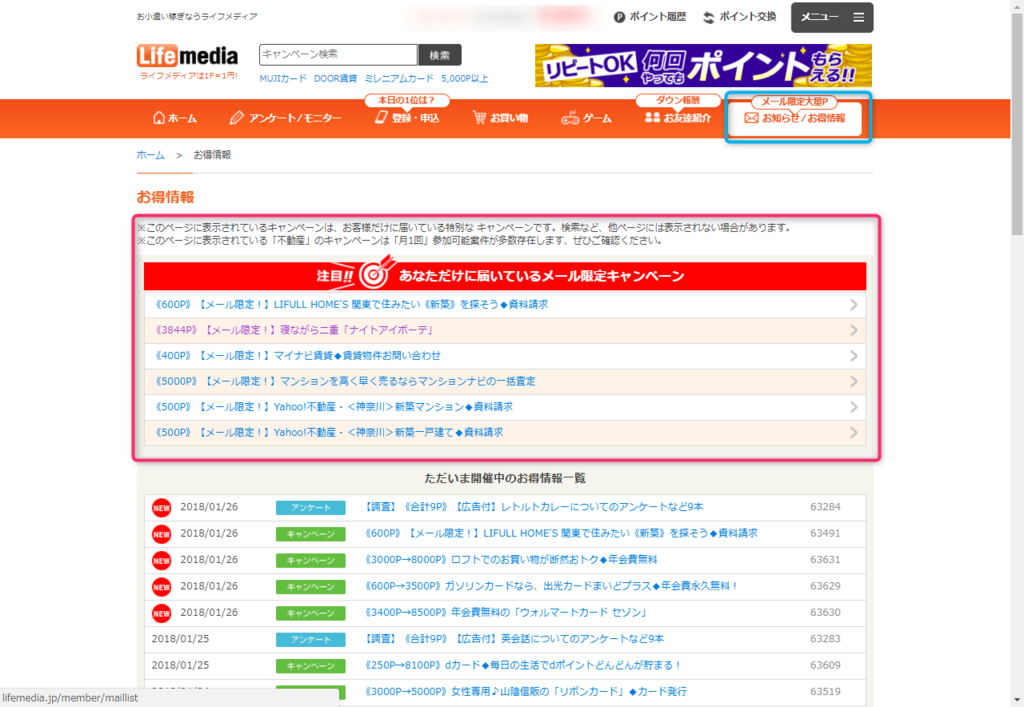Open the chevron on LIFULL HOME'S campaign row

(x=854, y=305)
